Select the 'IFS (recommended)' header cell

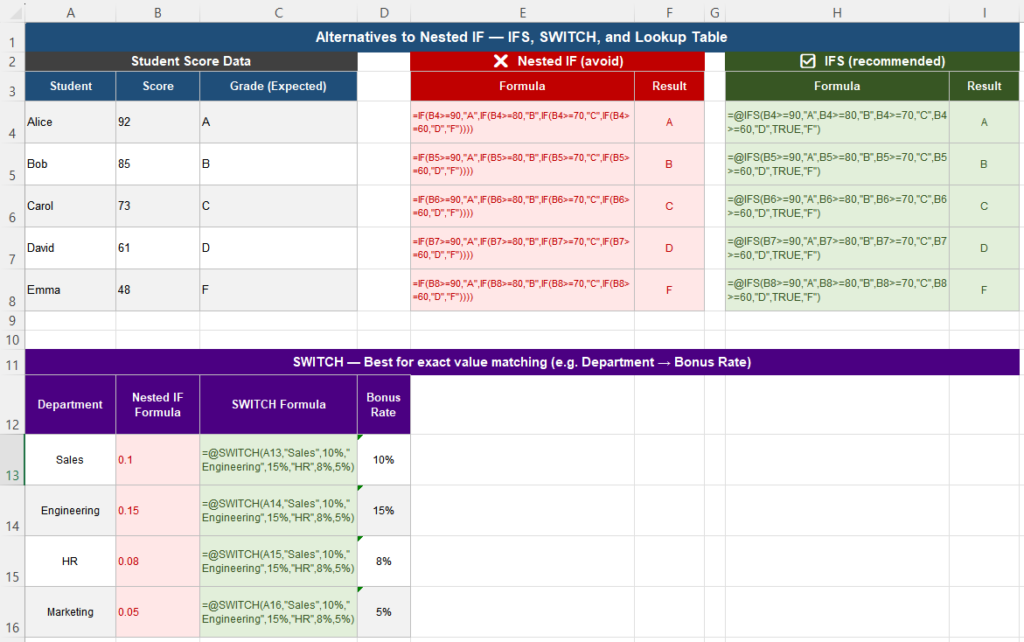872,61
